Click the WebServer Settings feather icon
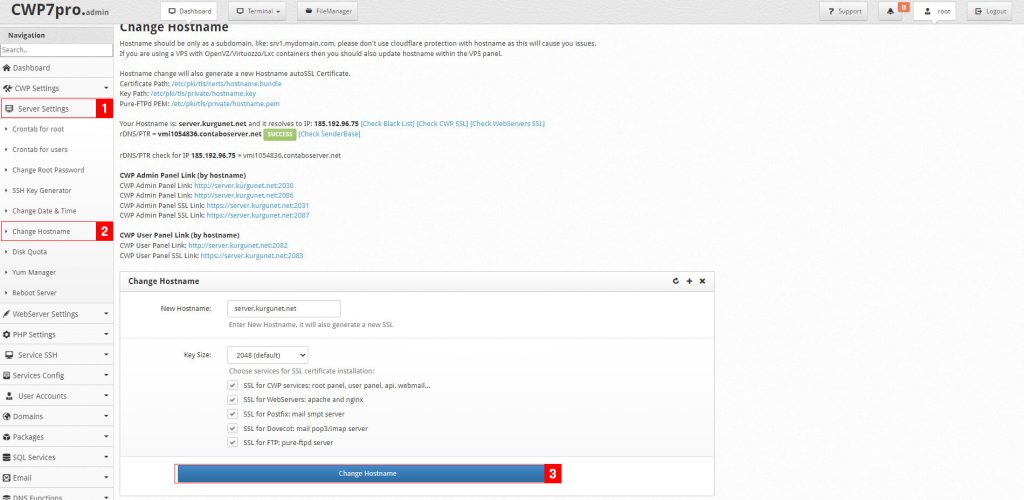This screenshot has width=1024, height=500. [7, 314]
